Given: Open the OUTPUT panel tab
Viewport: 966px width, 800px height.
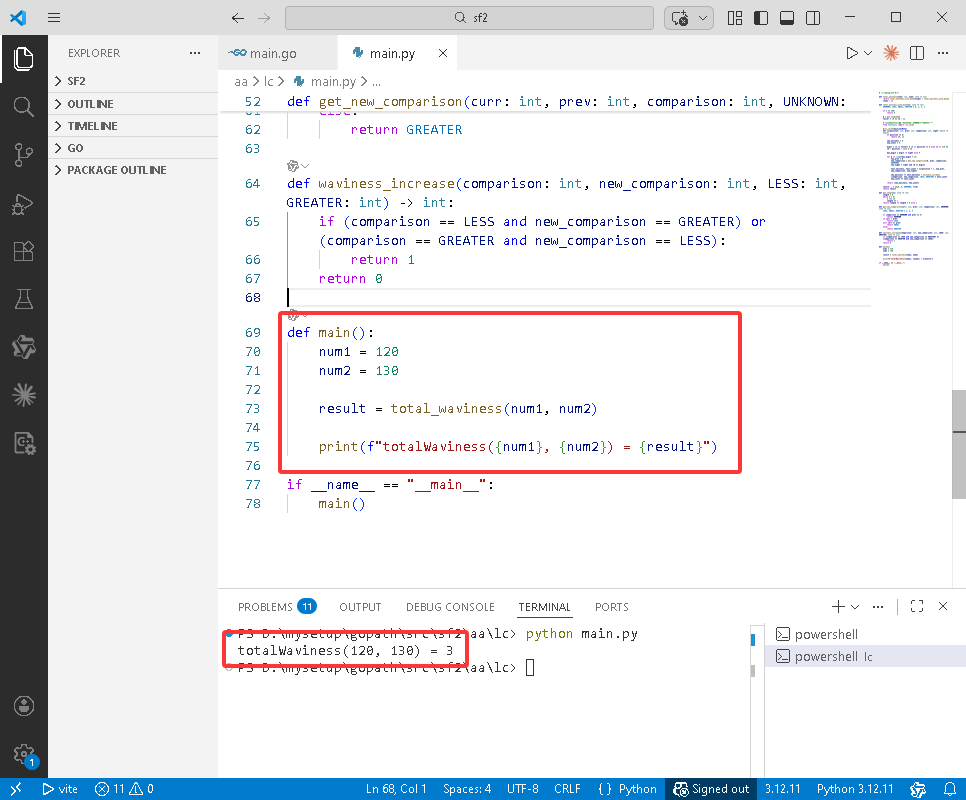Looking at the screenshot, I should pyautogui.click(x=360, y=607).
